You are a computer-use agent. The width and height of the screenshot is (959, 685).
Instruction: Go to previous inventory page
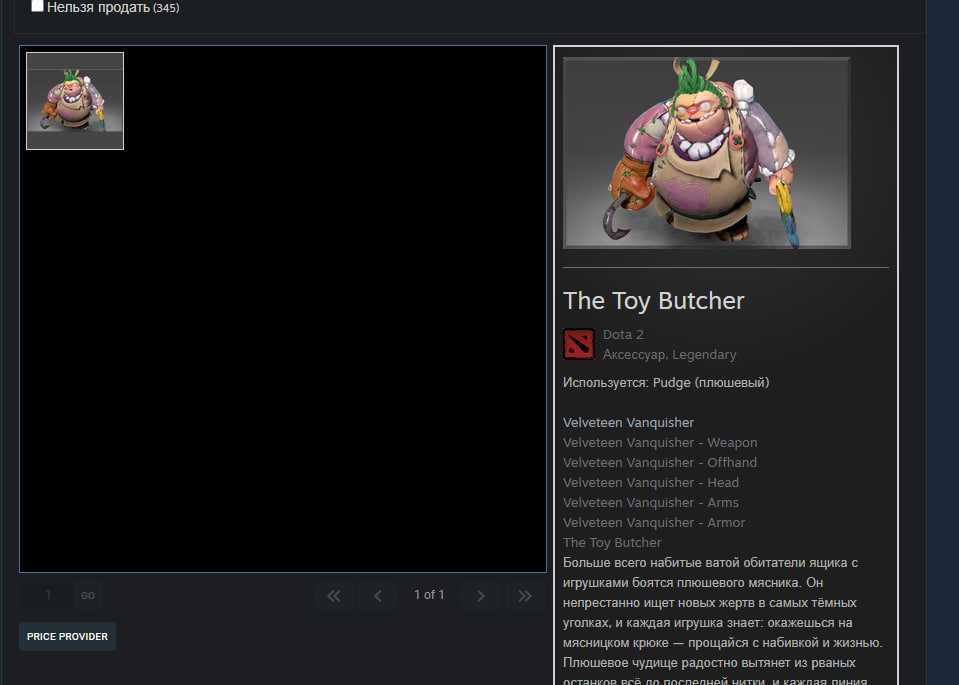377,595
